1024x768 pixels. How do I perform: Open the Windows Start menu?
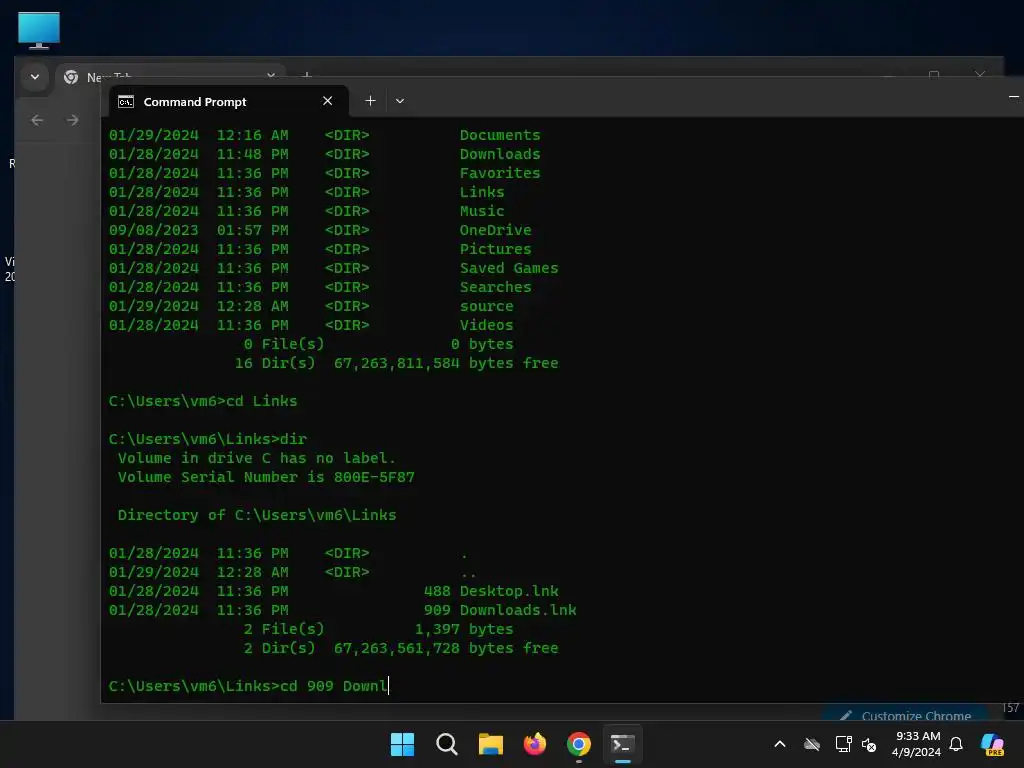(x=402, y=744)
